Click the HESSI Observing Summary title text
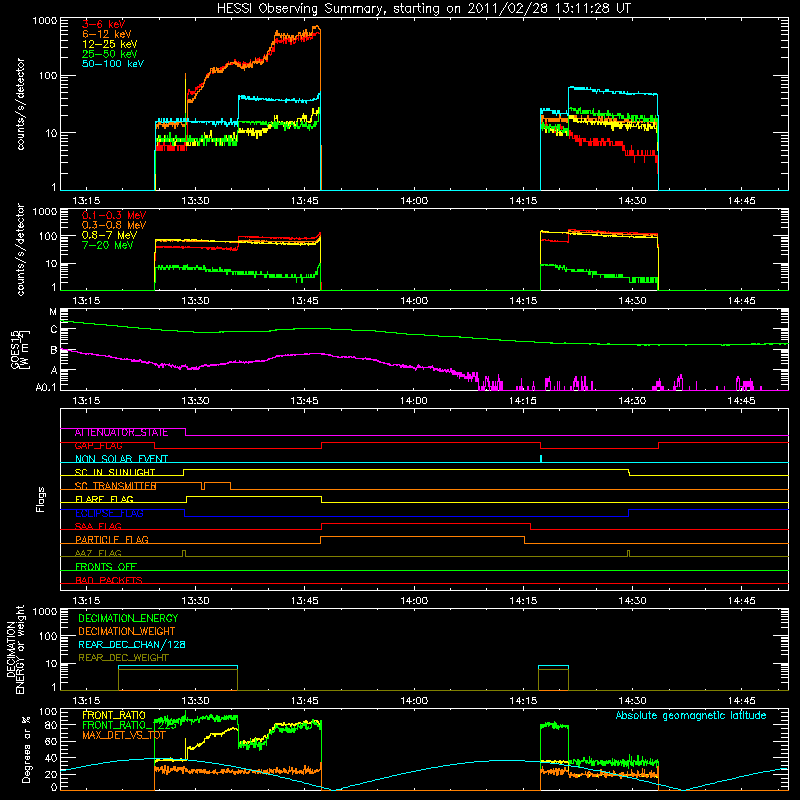The width and height of the screenshot is (800, 800). click(423, 9)
